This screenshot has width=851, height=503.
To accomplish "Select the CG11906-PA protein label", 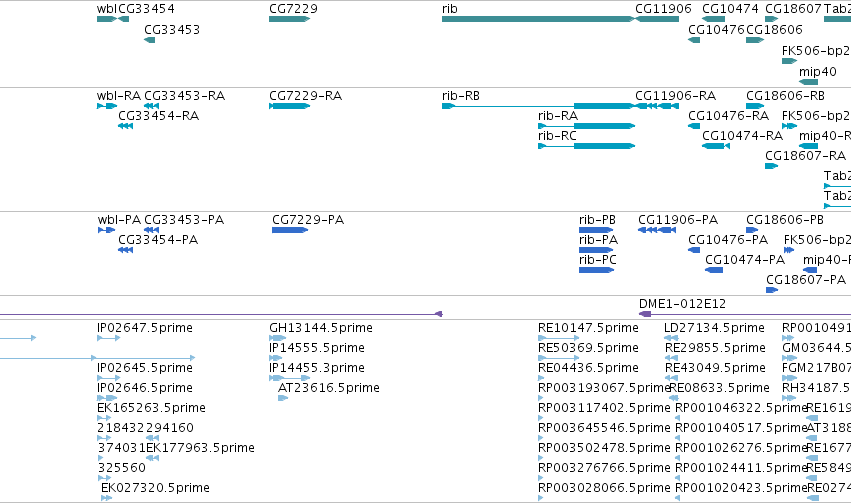I will (678, 220).
